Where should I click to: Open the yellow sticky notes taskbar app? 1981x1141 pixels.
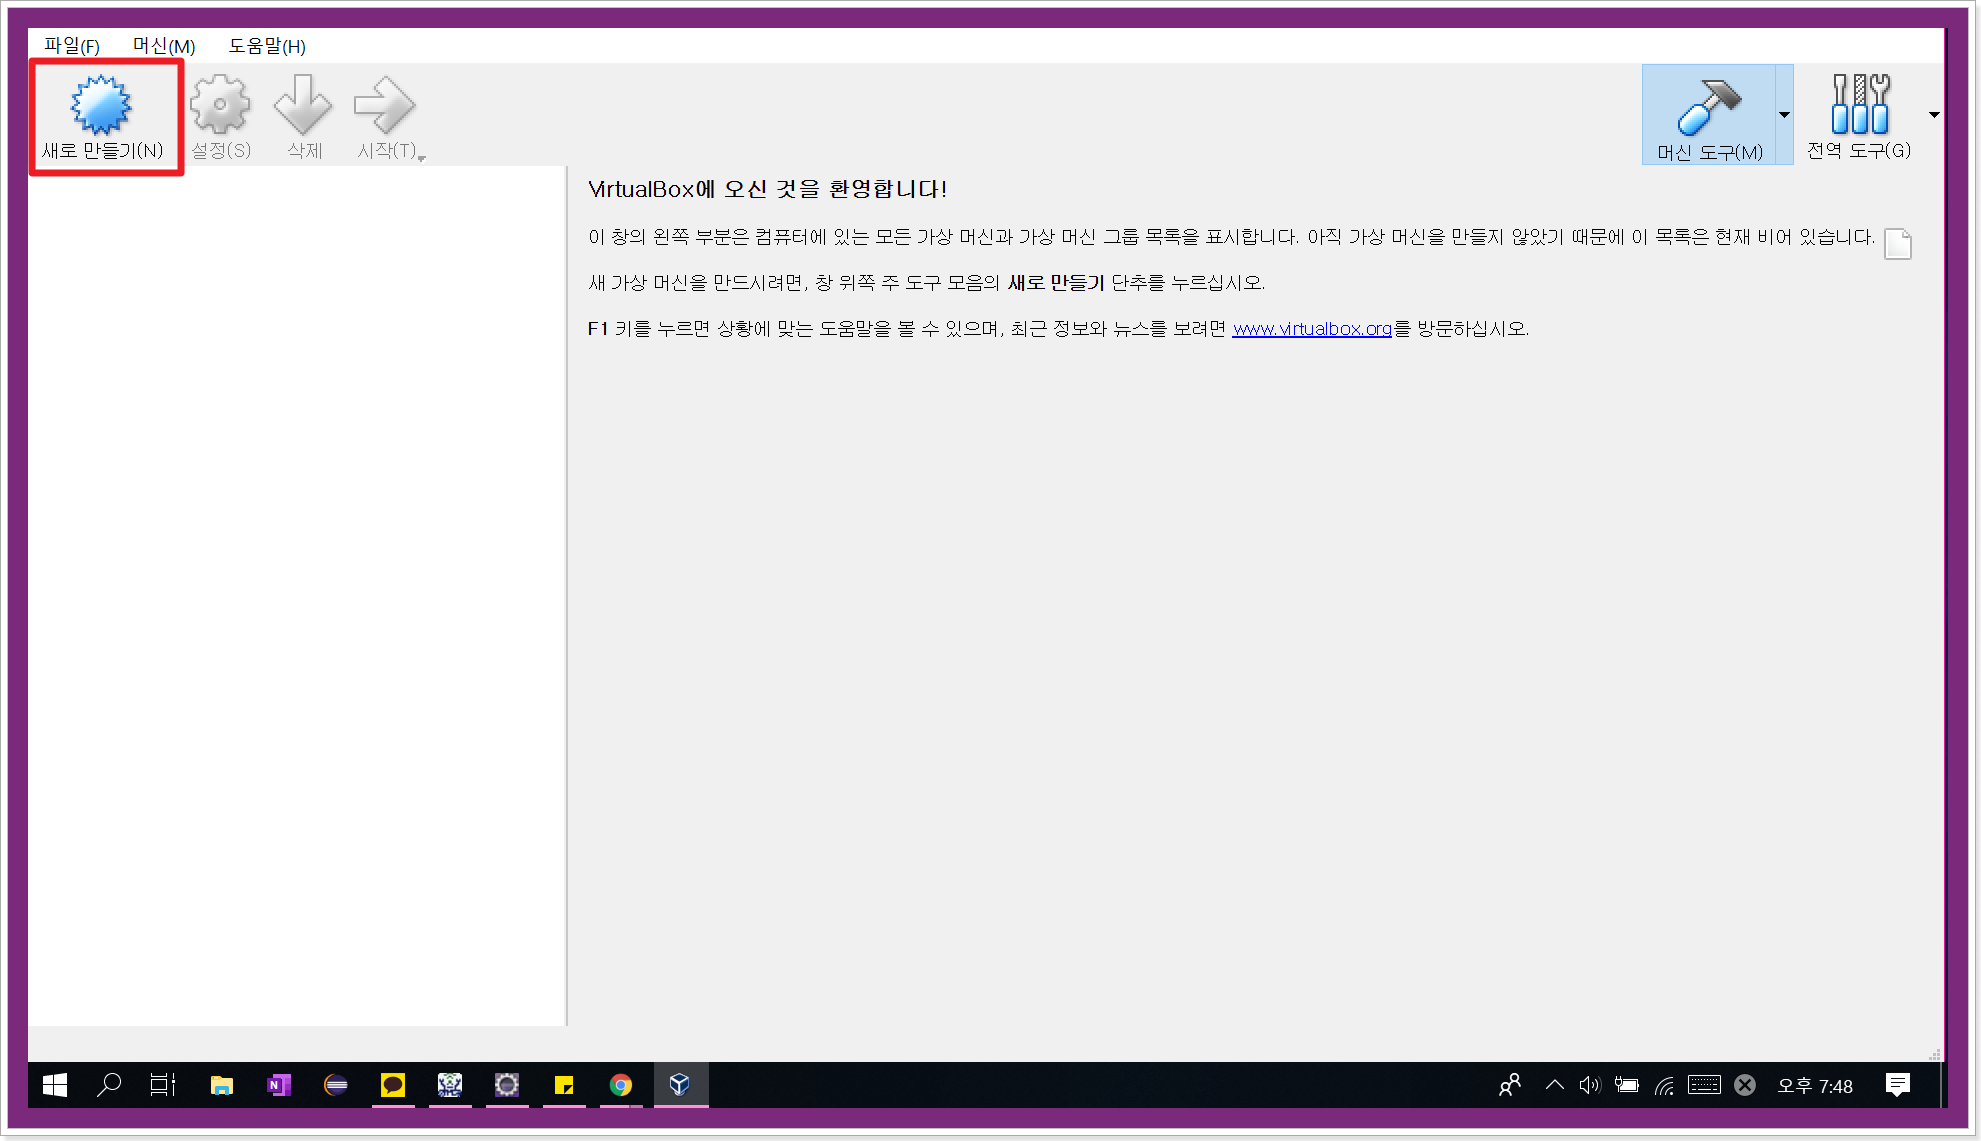point(564,1085)
